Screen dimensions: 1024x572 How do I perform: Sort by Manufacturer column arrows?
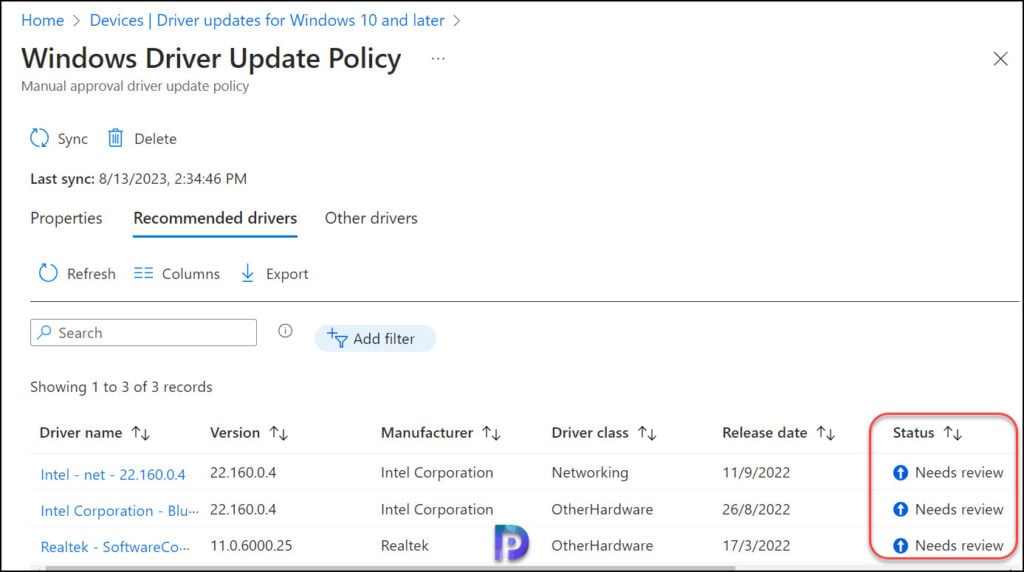click(491, 433)
